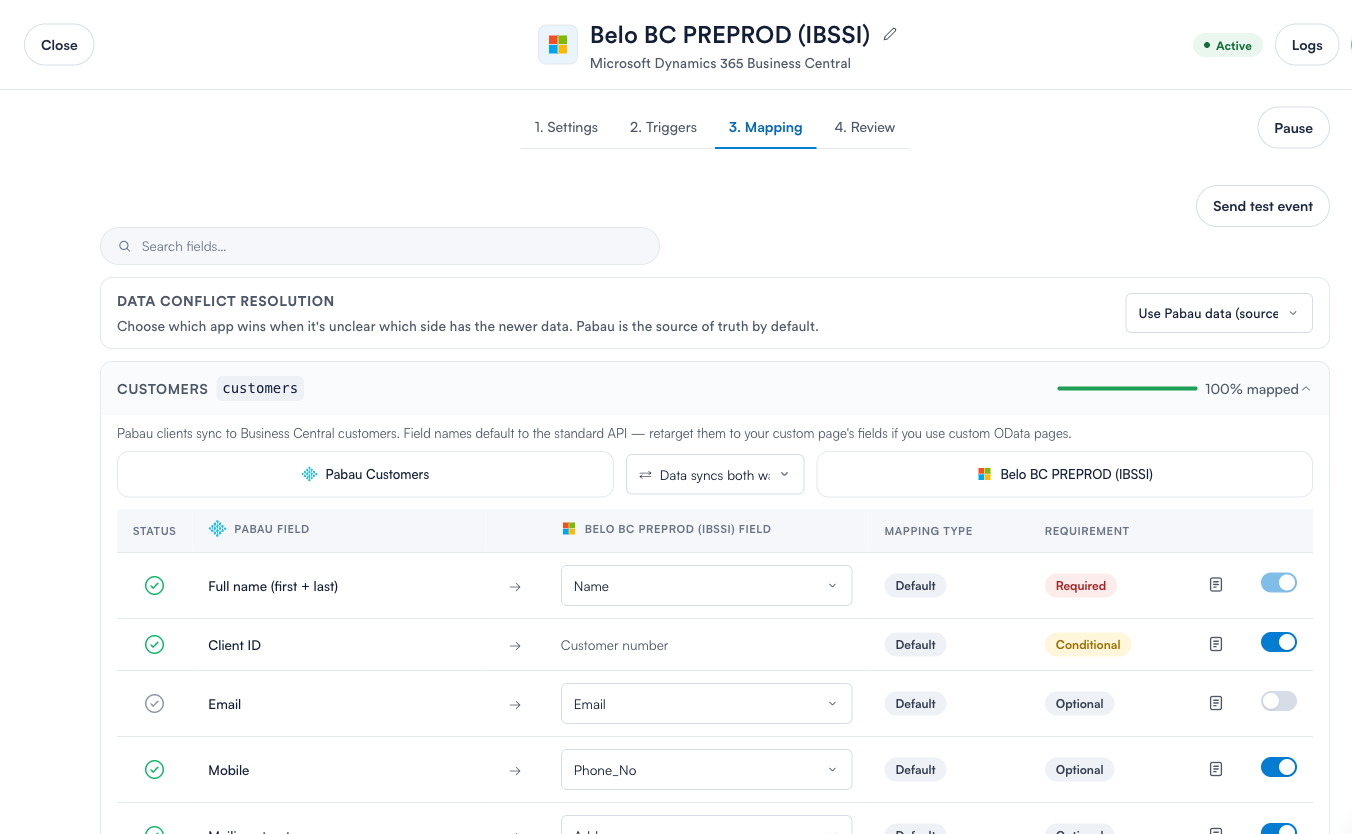The height and width of the screenshot is (834, 1352).
Task: Click the 100% mapped label
Action: [x=1252, y=389]
